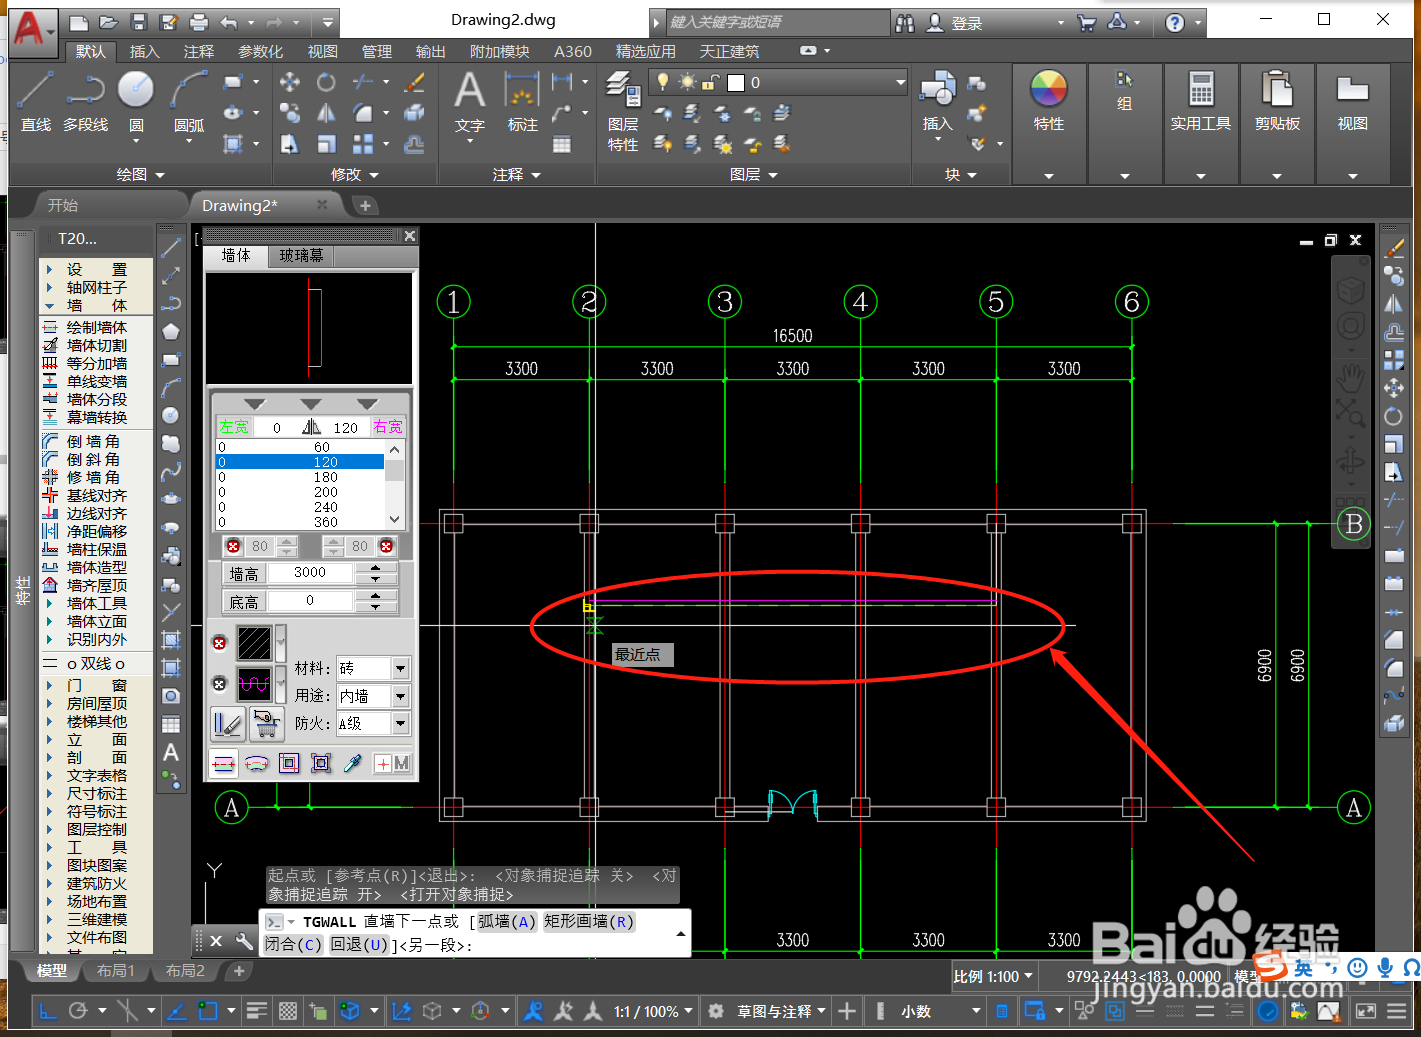Open Layer Properties (图层特性) manager
Screen dimensions: 1421x1037
623,110
